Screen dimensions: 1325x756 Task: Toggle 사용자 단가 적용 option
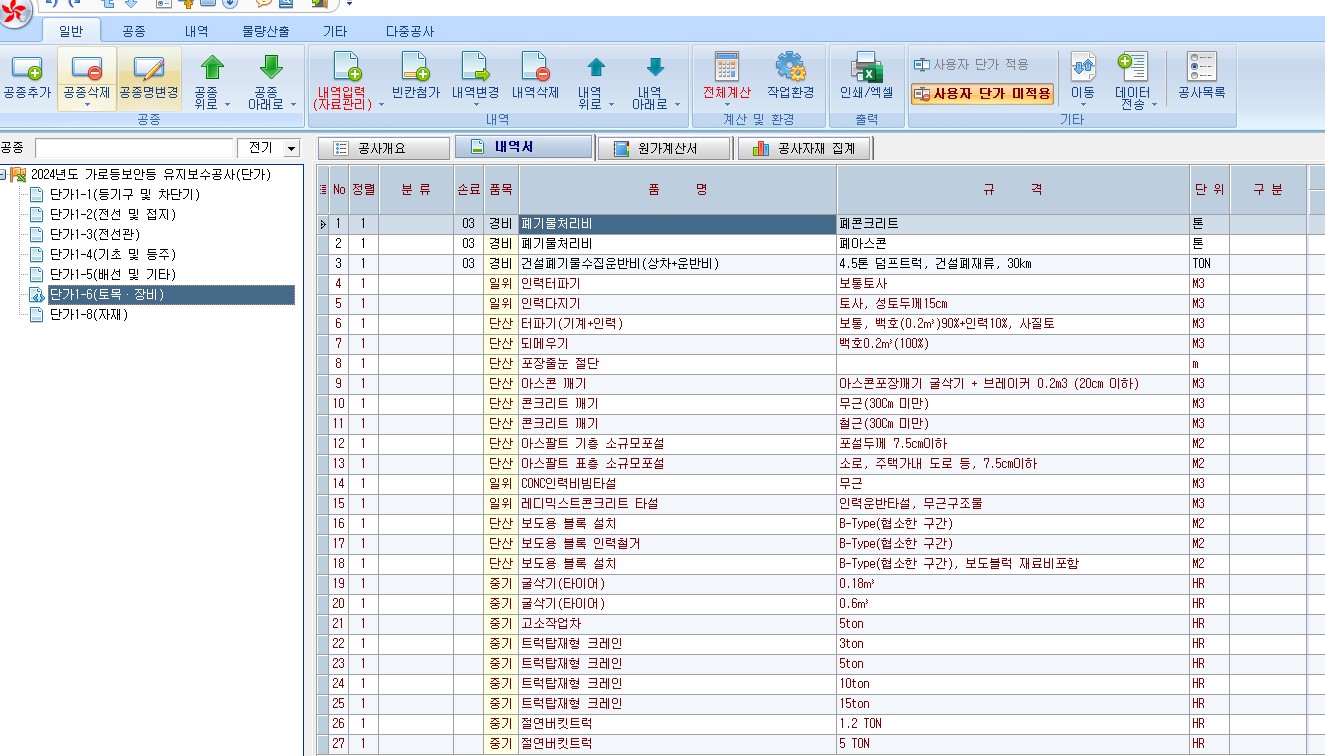click(971, 64)
